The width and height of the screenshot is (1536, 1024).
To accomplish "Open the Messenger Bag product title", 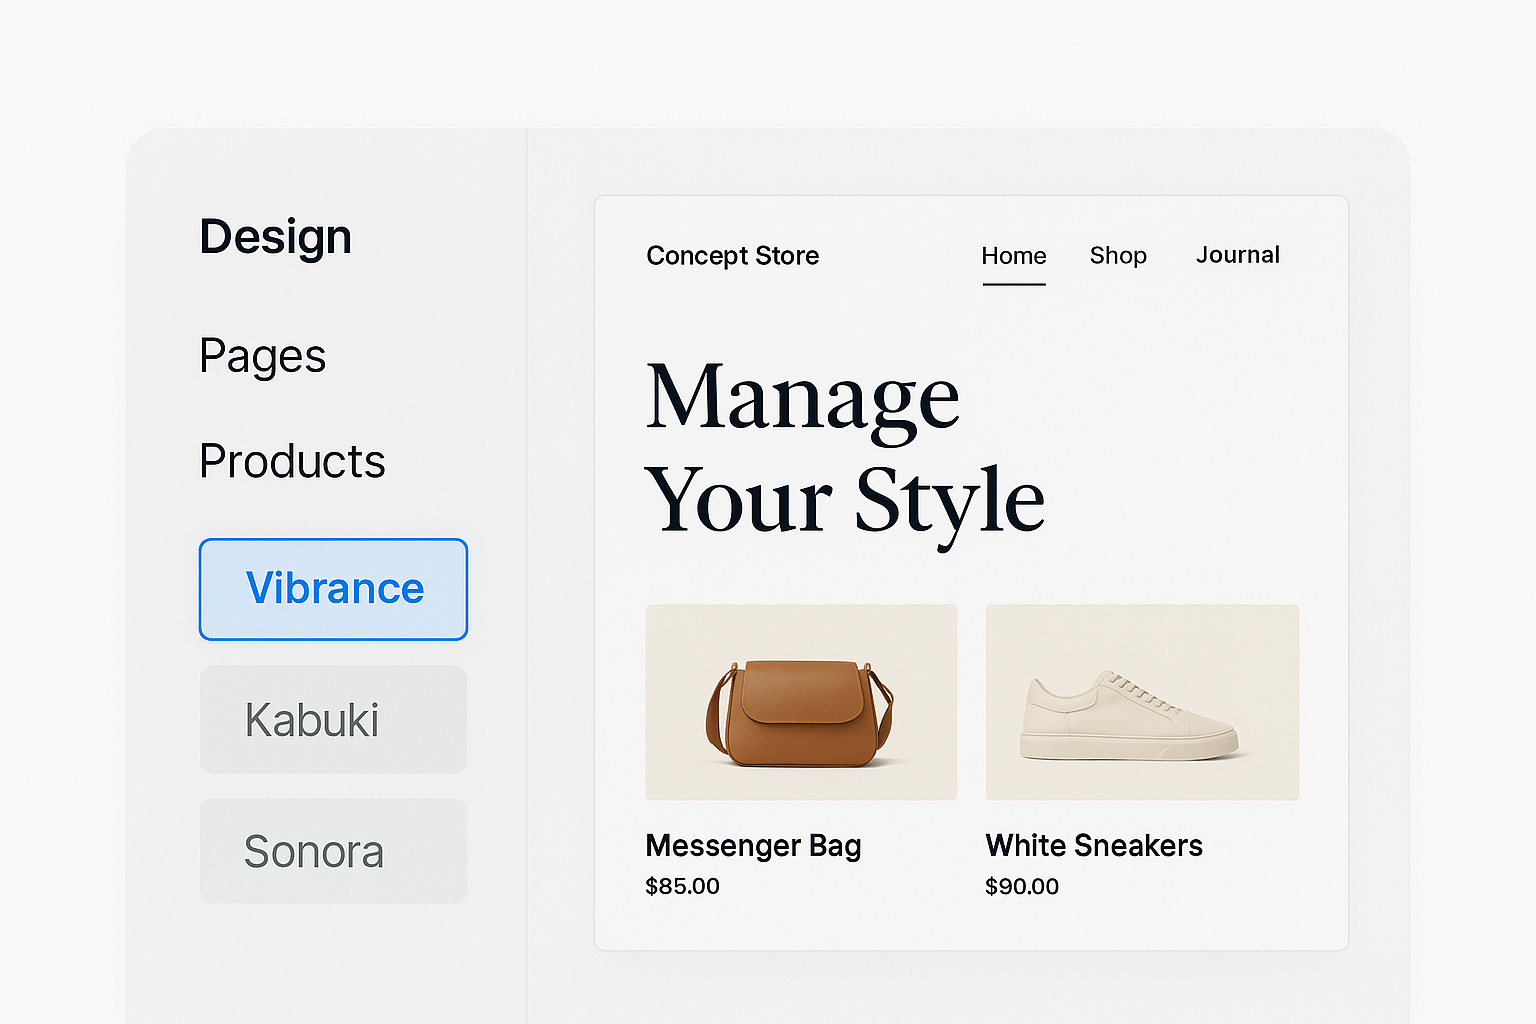I will pos(753,846).
